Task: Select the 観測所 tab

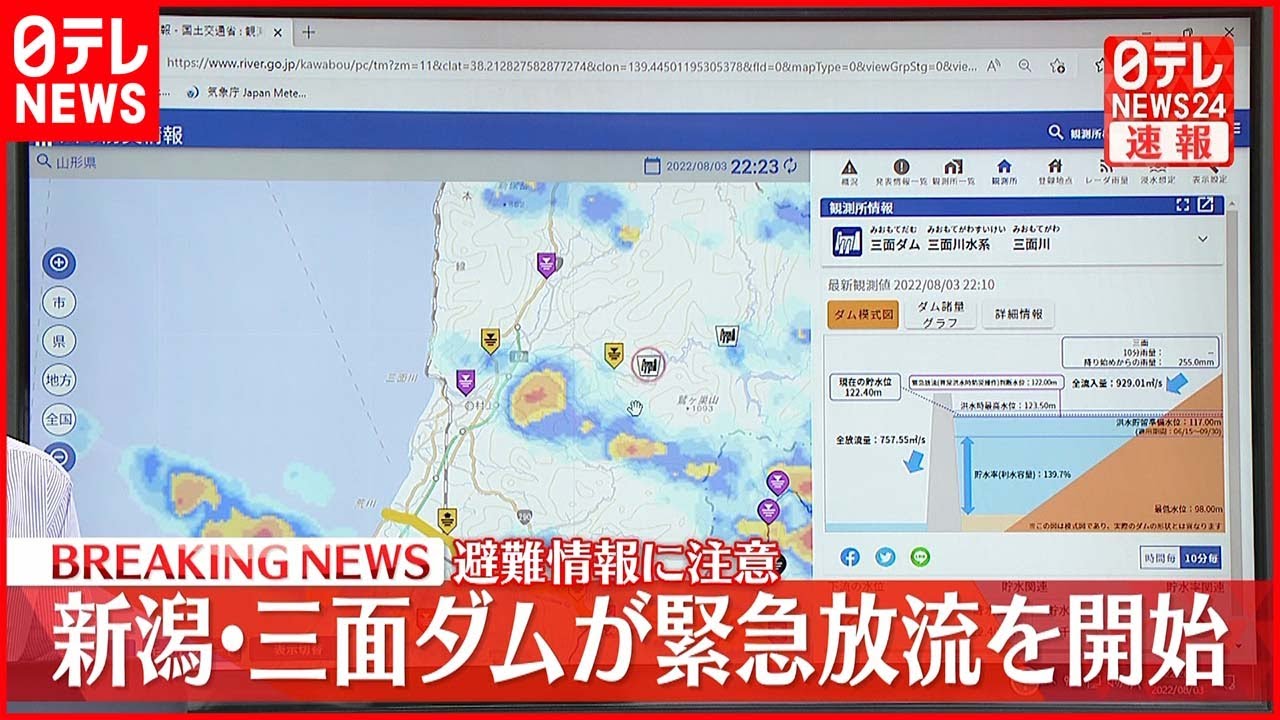Action: (1004, 170)
